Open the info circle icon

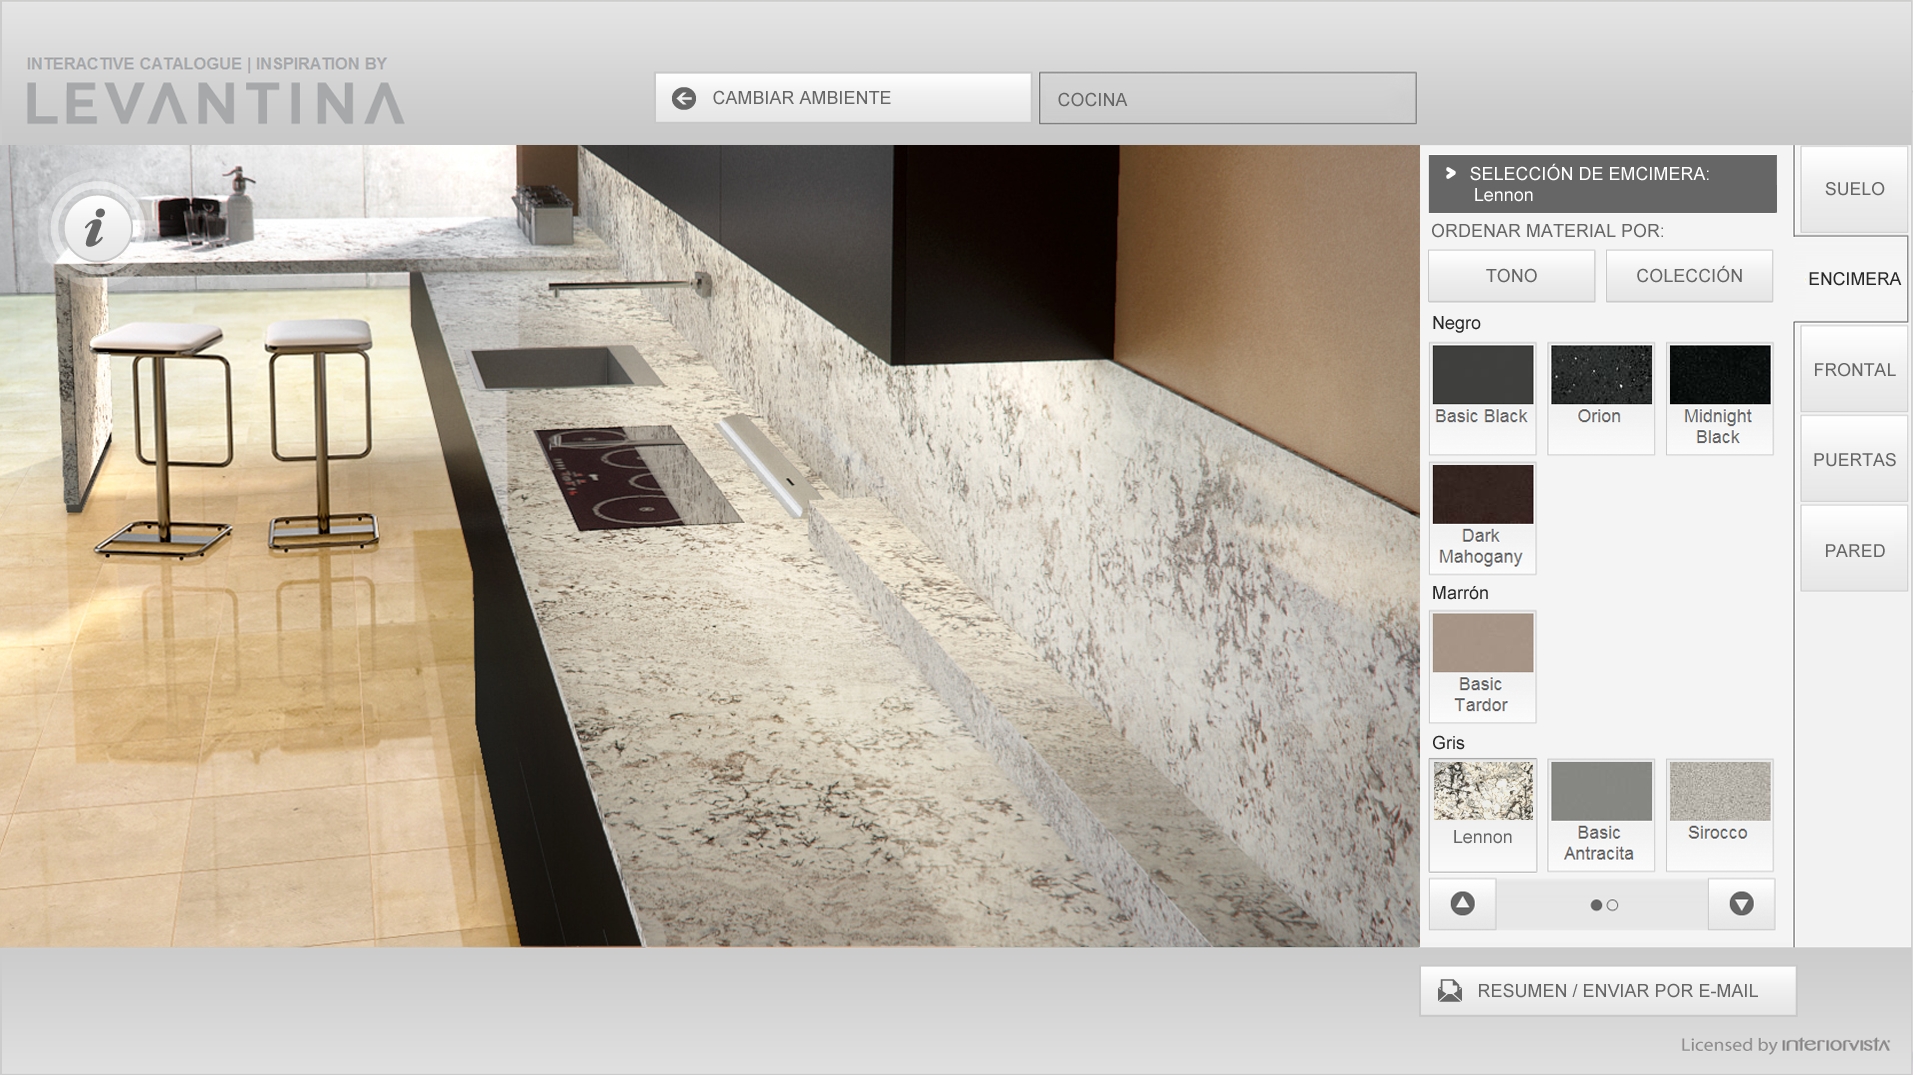[96, 229]
